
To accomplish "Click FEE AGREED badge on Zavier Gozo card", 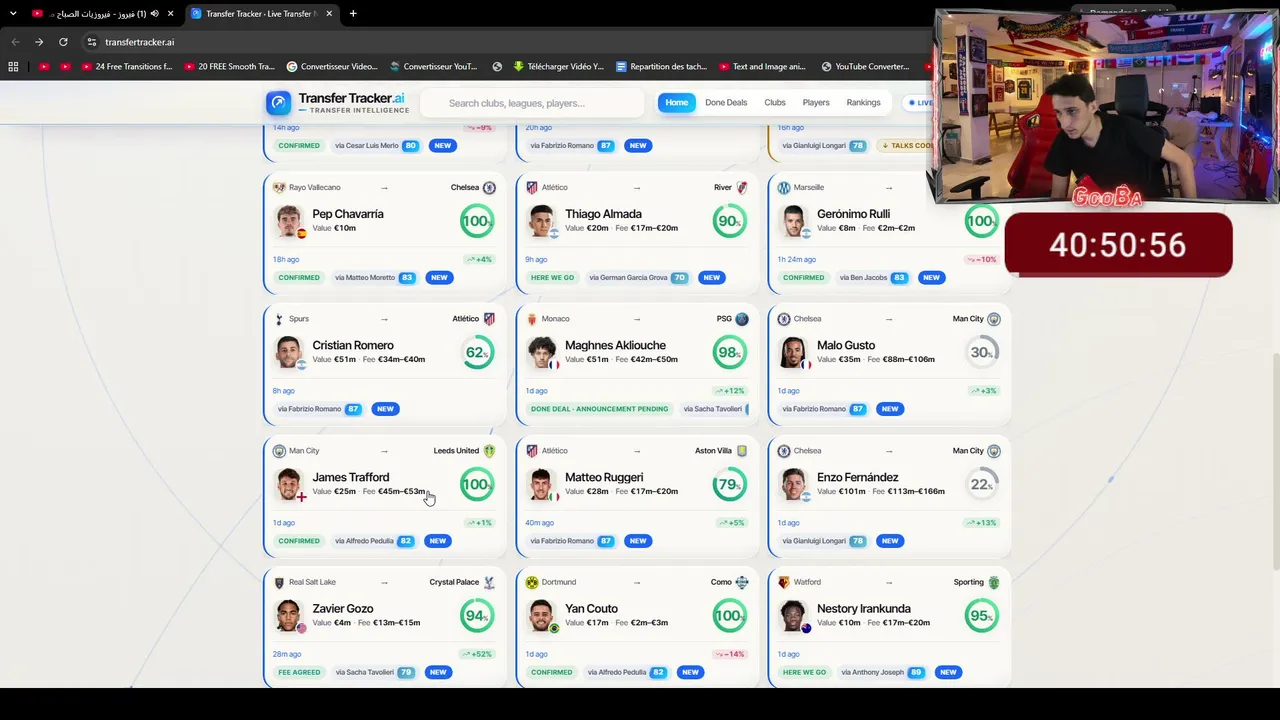I will (299, 672).
